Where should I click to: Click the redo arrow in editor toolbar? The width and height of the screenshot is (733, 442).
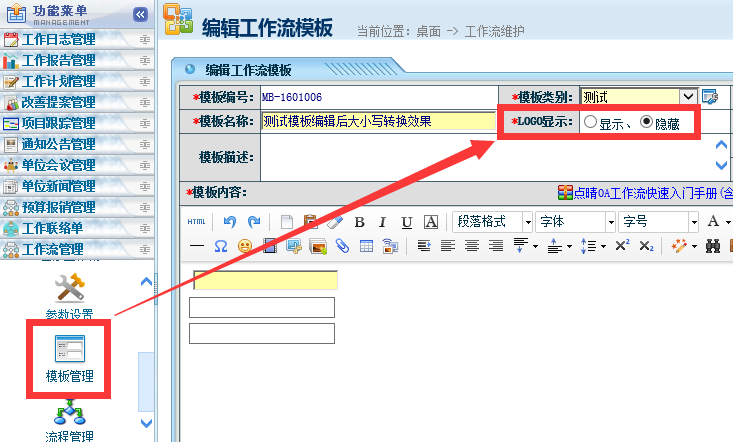pyautogui.click(x=253, y=222)
